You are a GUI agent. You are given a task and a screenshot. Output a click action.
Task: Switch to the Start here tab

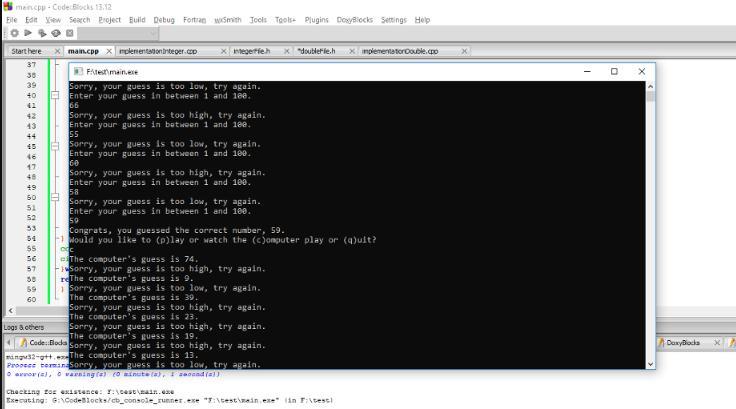coord(26,51)
